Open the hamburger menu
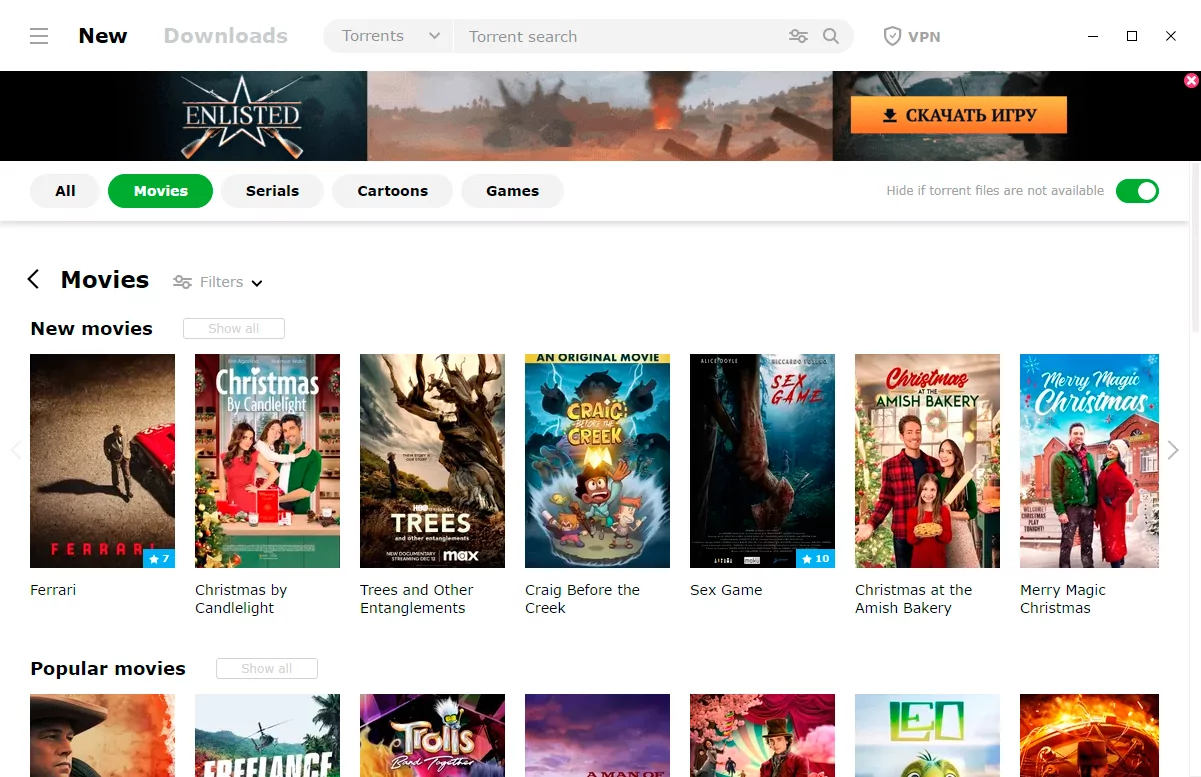The width and height of the screenshot is (1201, 777). [39, 36]
